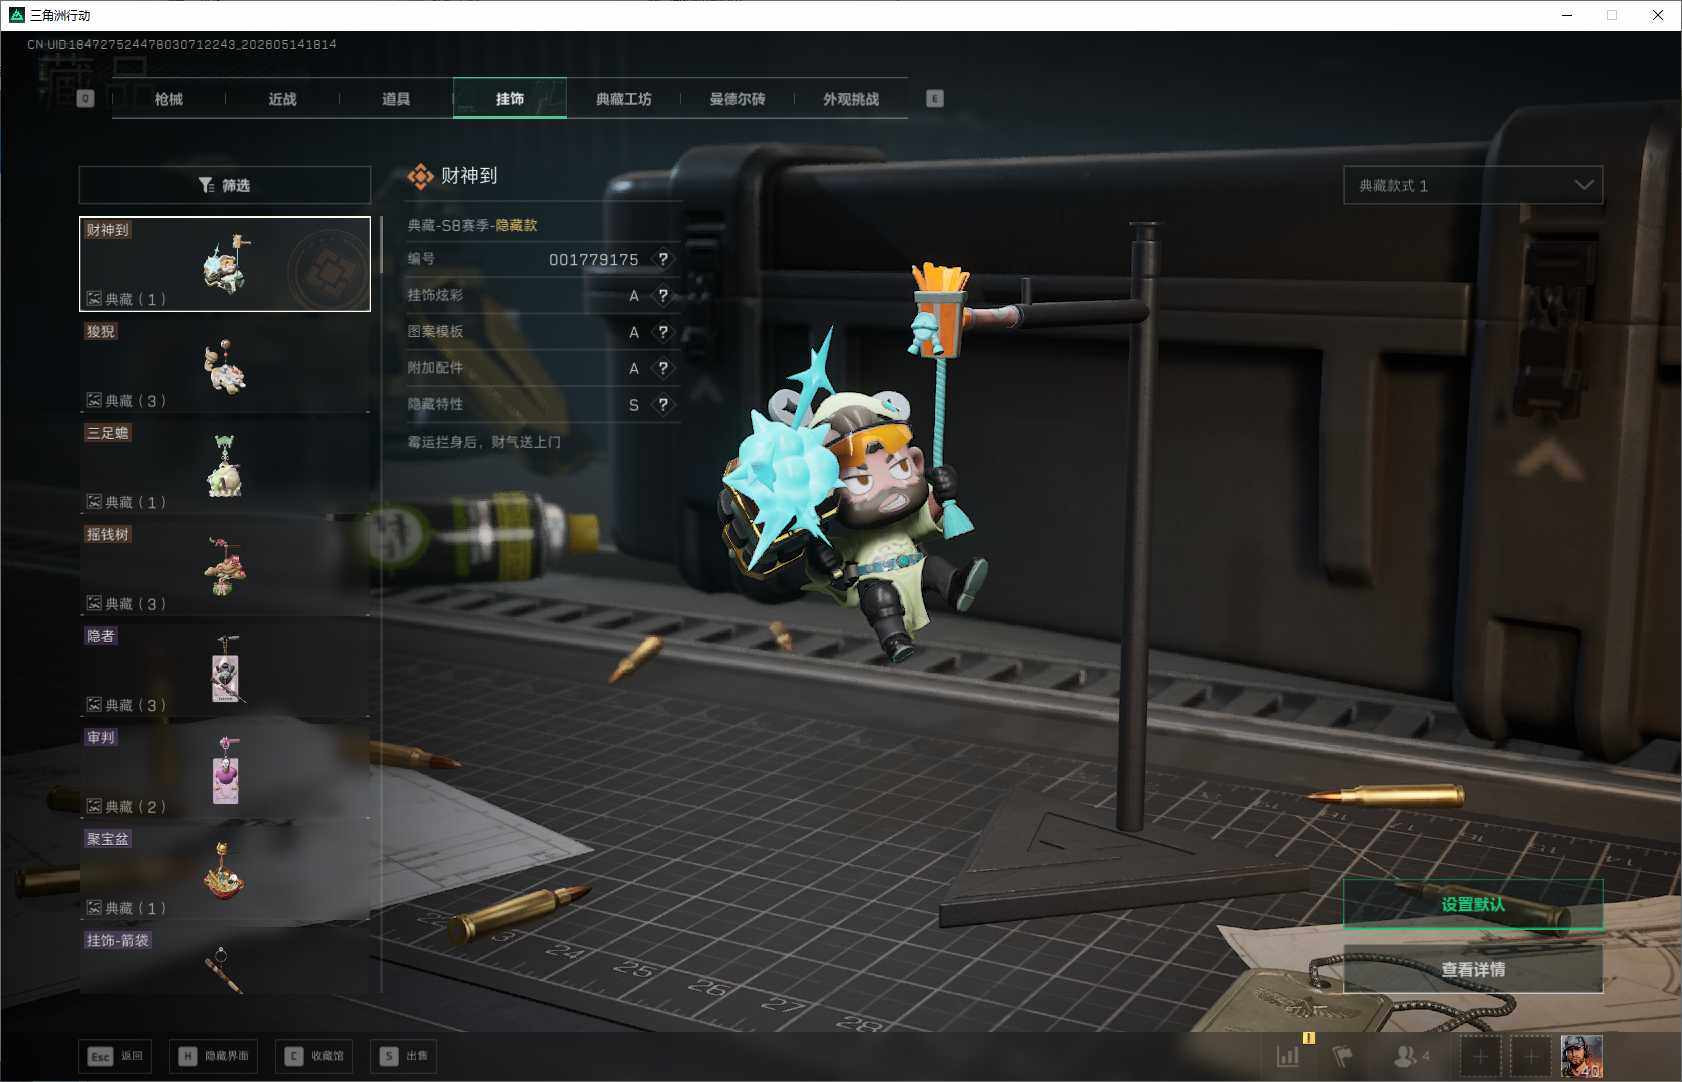Open 查看详情 details button

tap(1473, 969)
